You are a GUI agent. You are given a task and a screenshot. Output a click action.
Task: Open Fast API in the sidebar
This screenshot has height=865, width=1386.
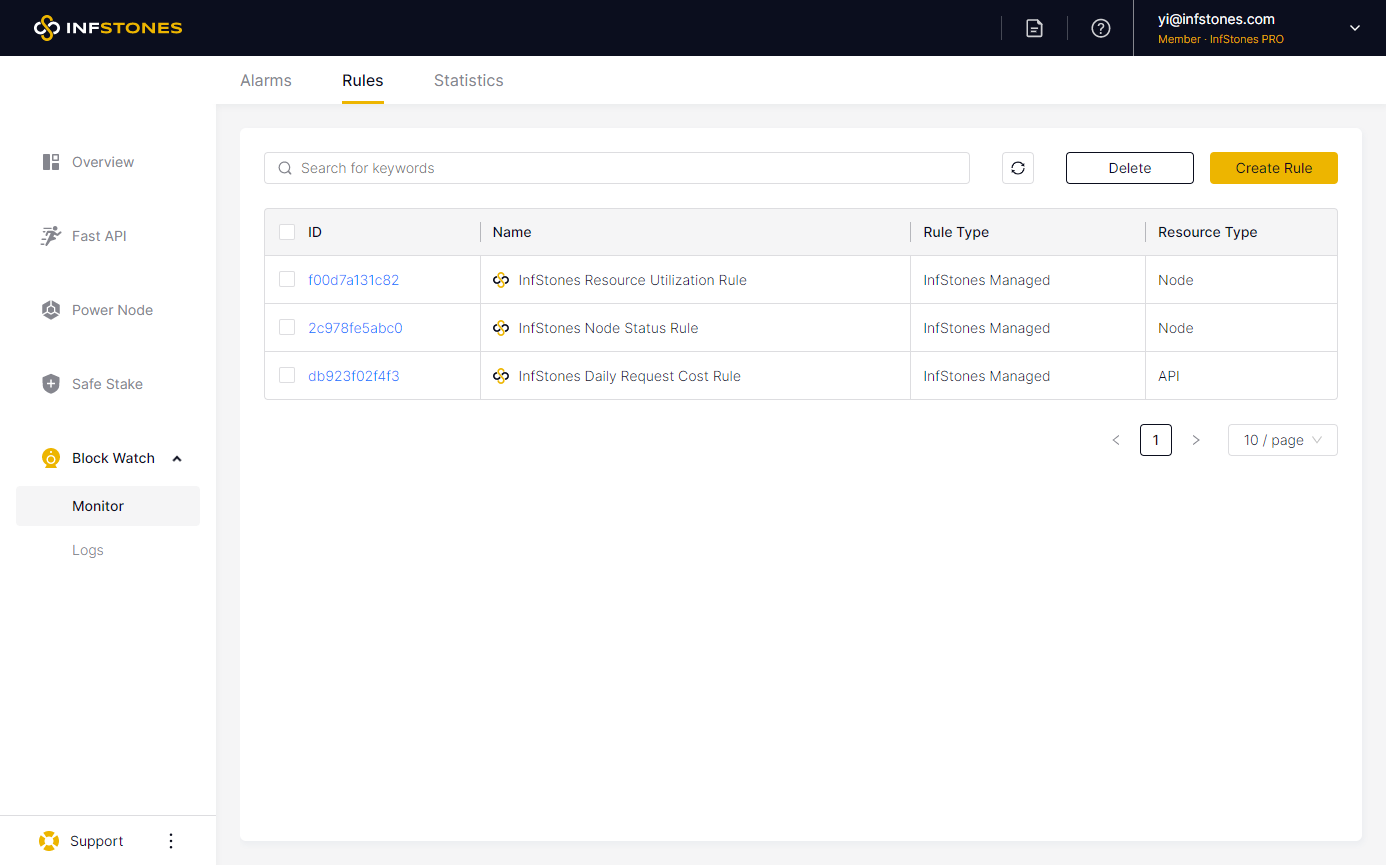coord(98,236)
